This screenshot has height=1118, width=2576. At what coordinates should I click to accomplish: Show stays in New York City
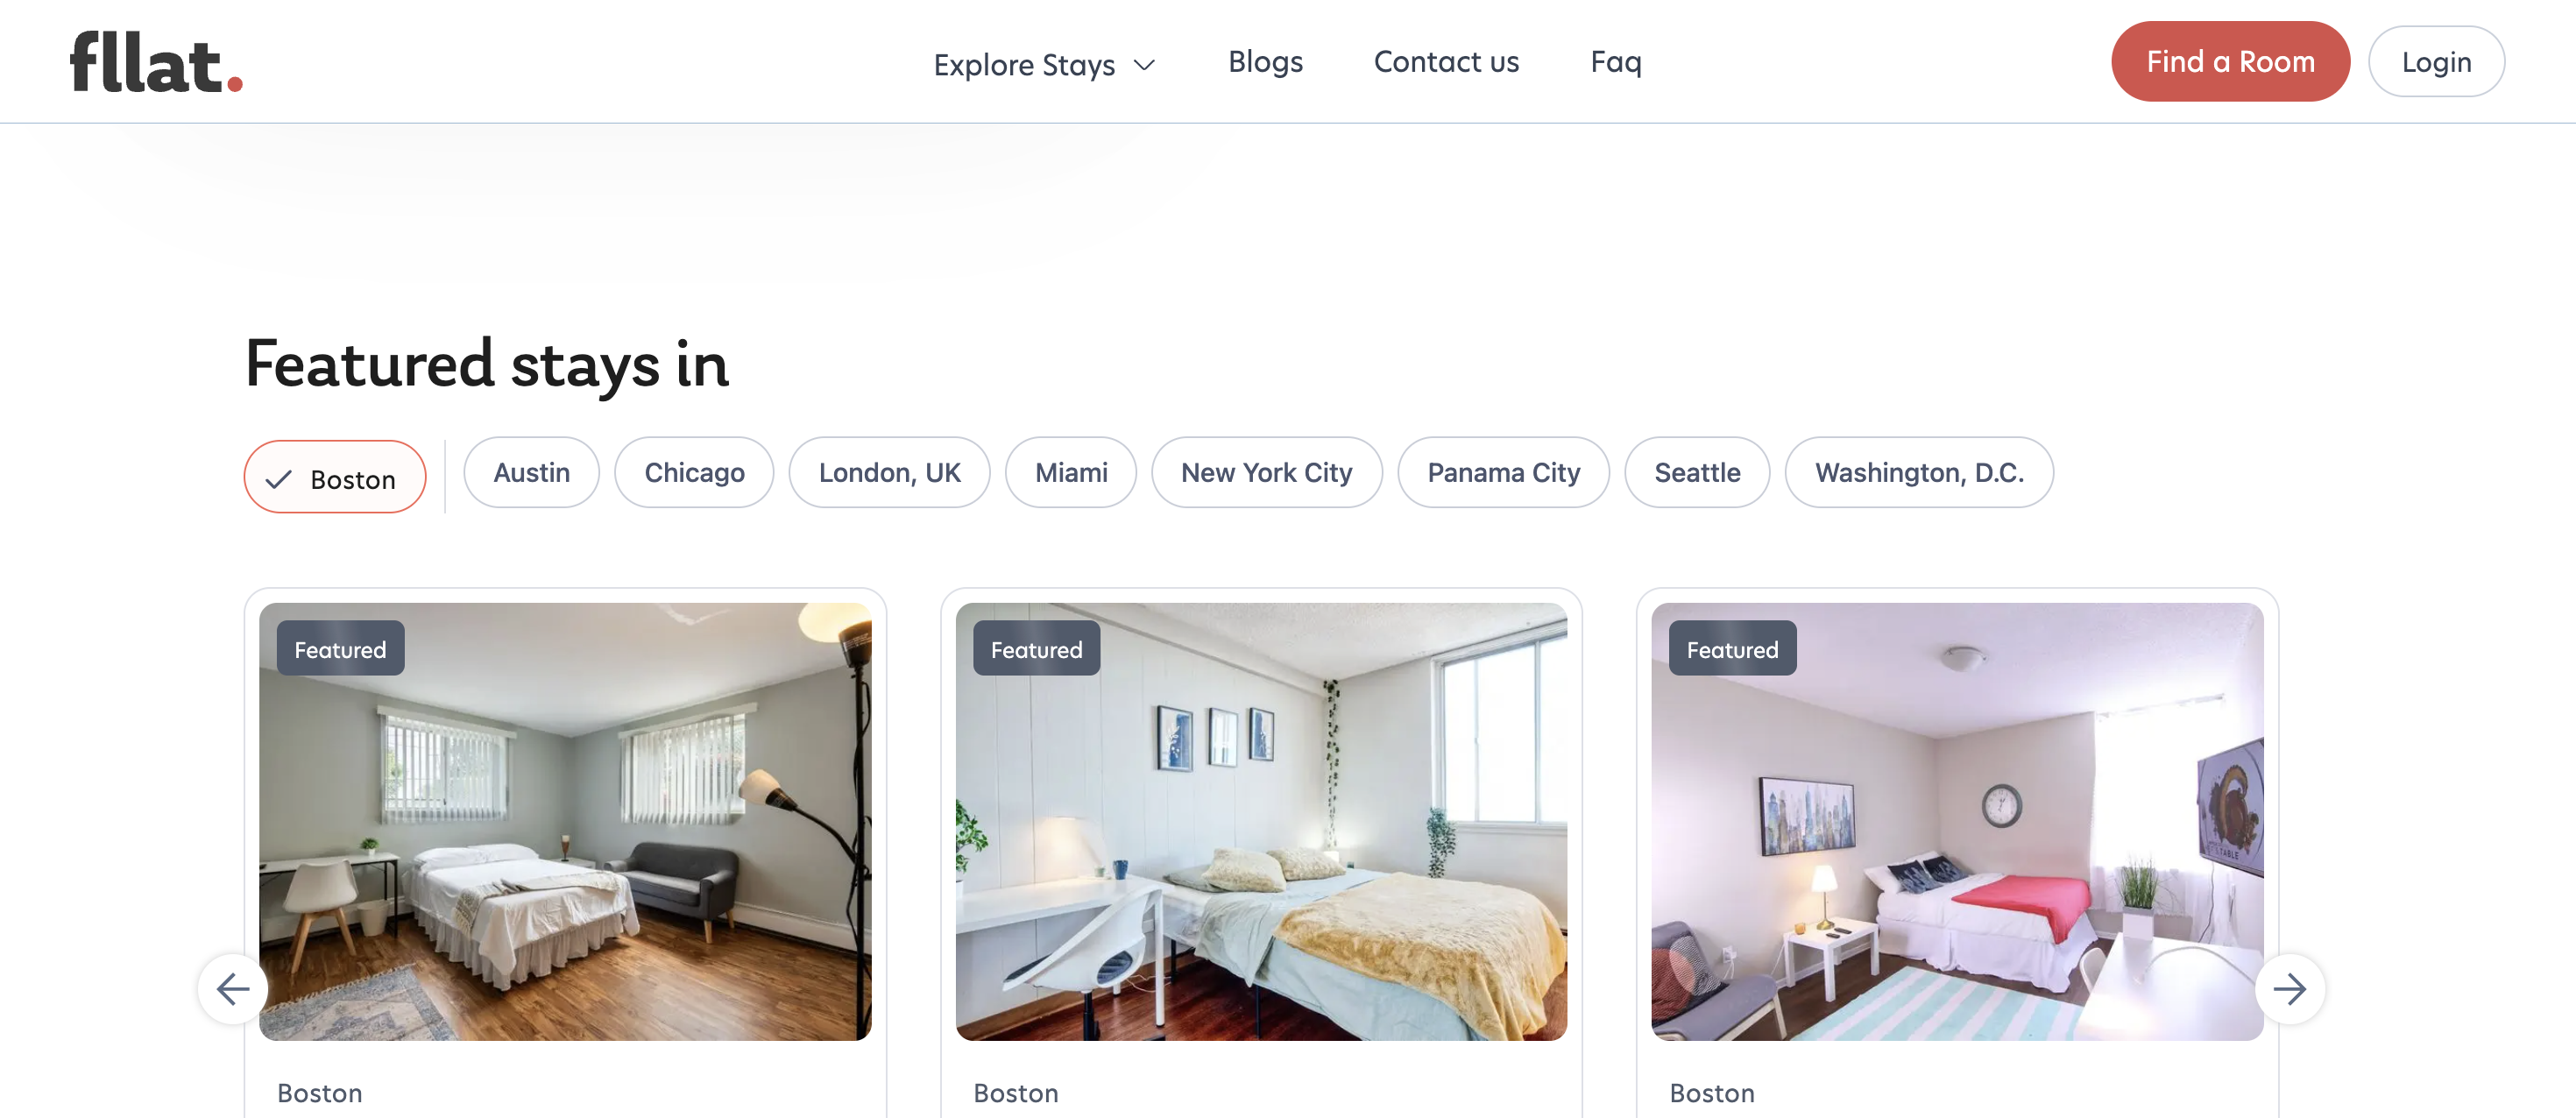tap(1266, 472)
